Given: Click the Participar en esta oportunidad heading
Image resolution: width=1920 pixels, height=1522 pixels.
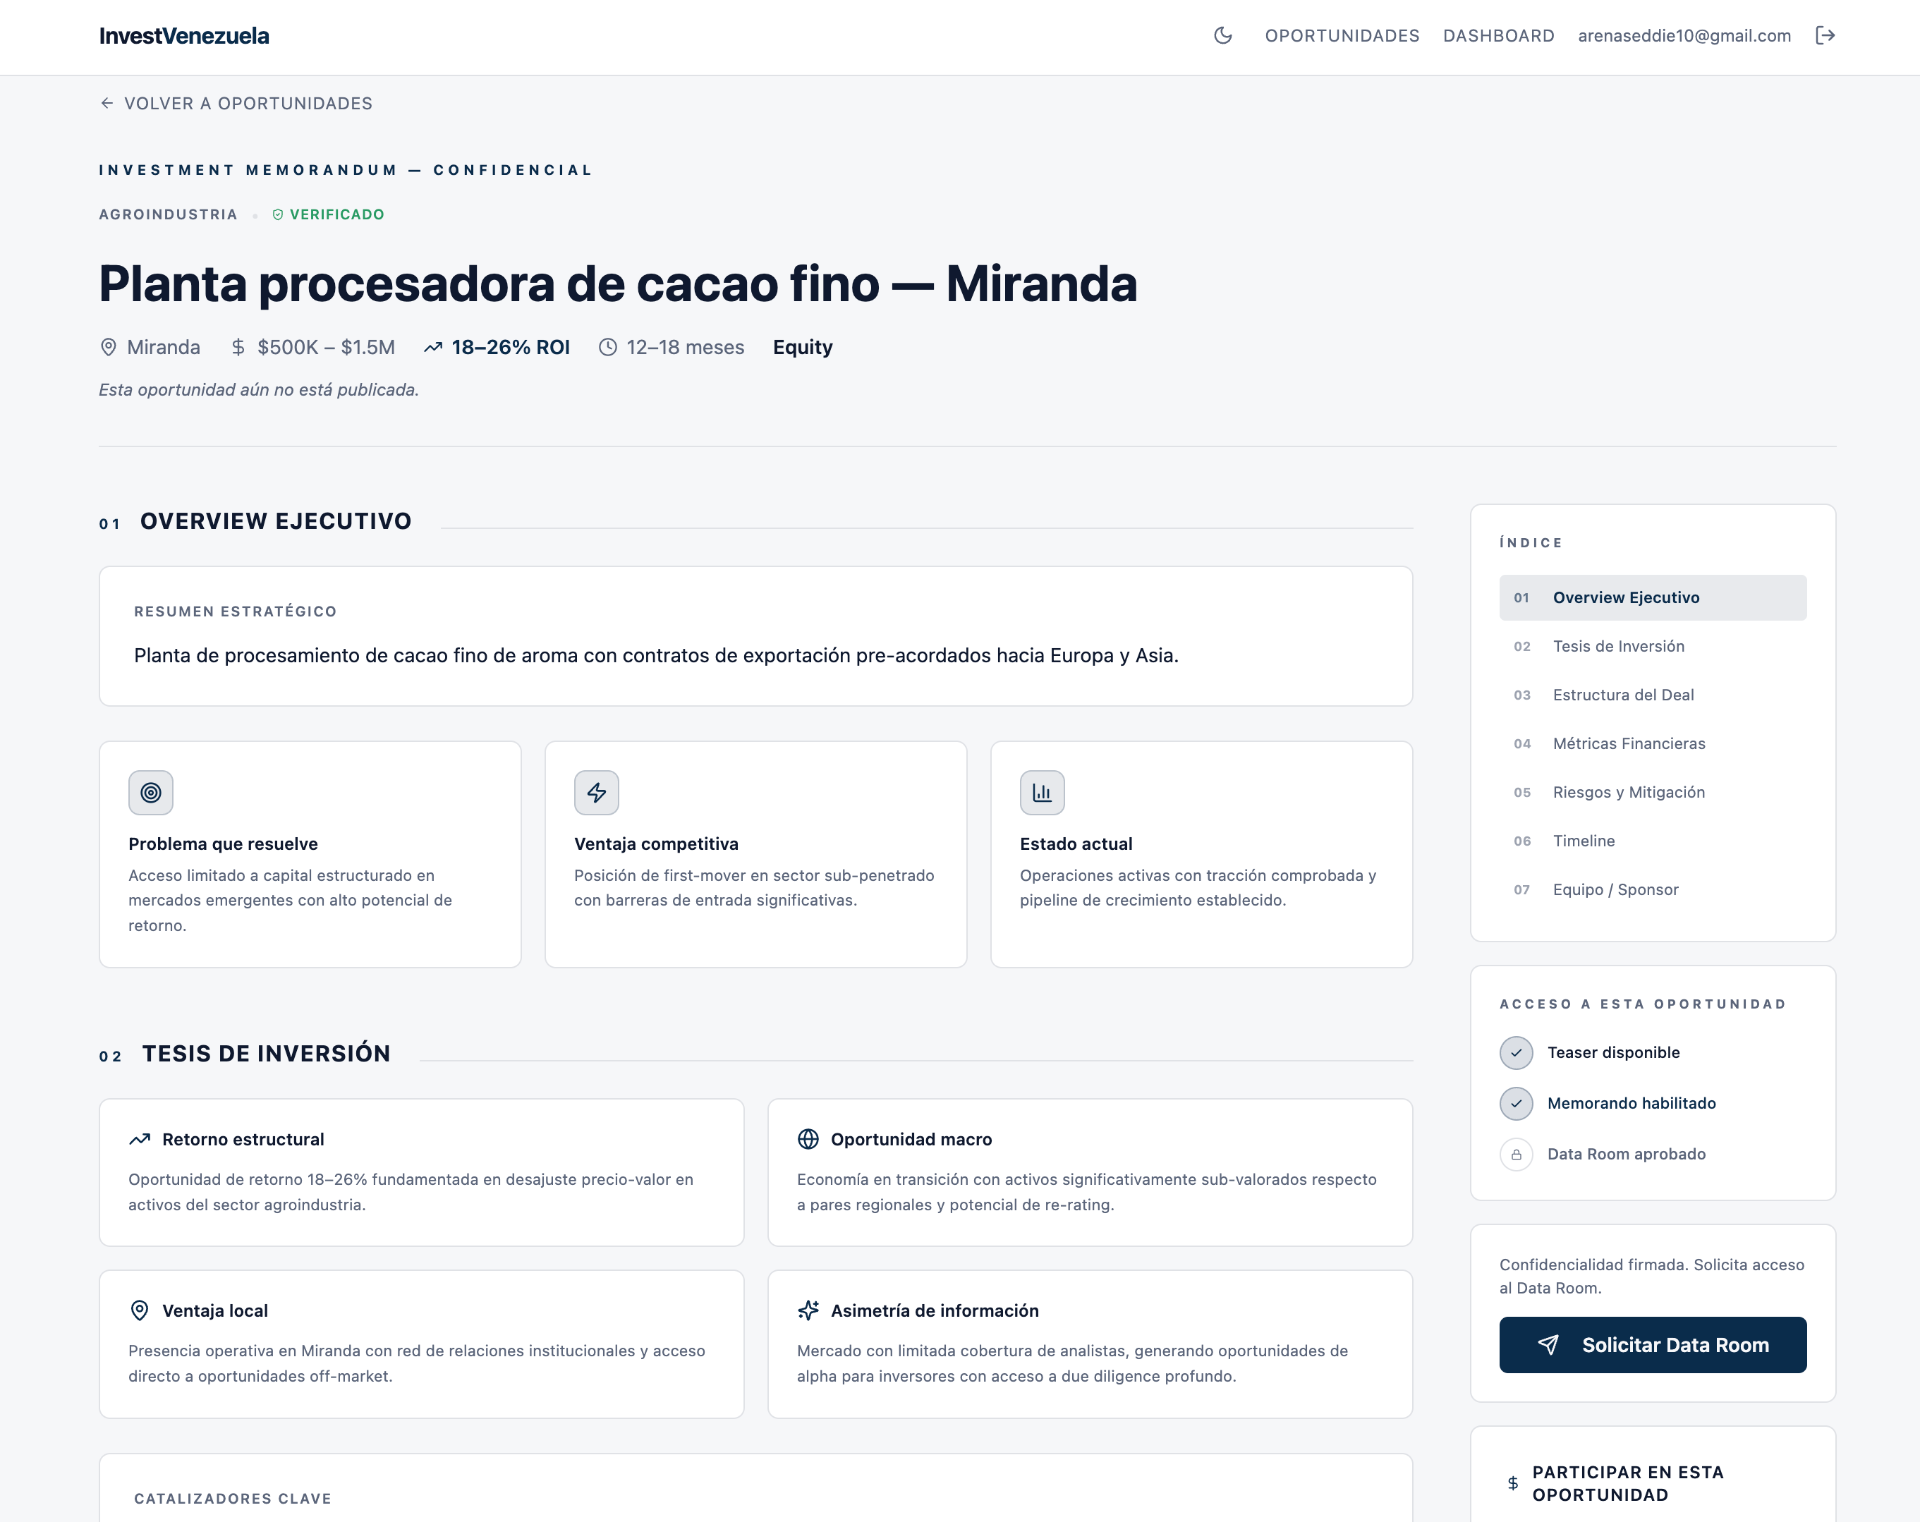Looking at the screenshot, I should click(x=1628, y=1483).
